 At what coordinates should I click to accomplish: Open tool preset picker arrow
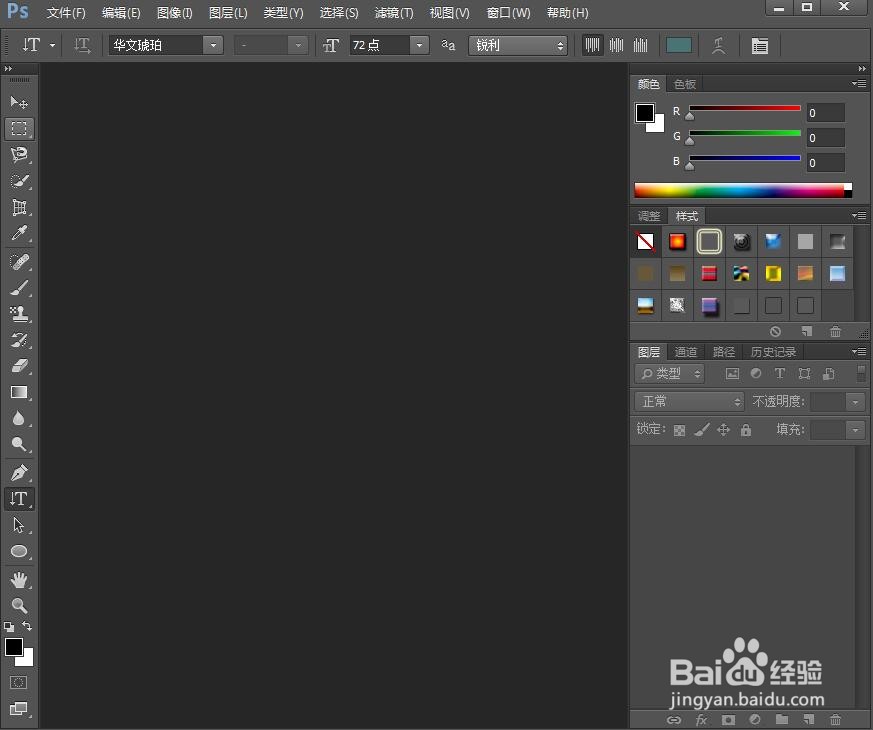tap(52, 45)
